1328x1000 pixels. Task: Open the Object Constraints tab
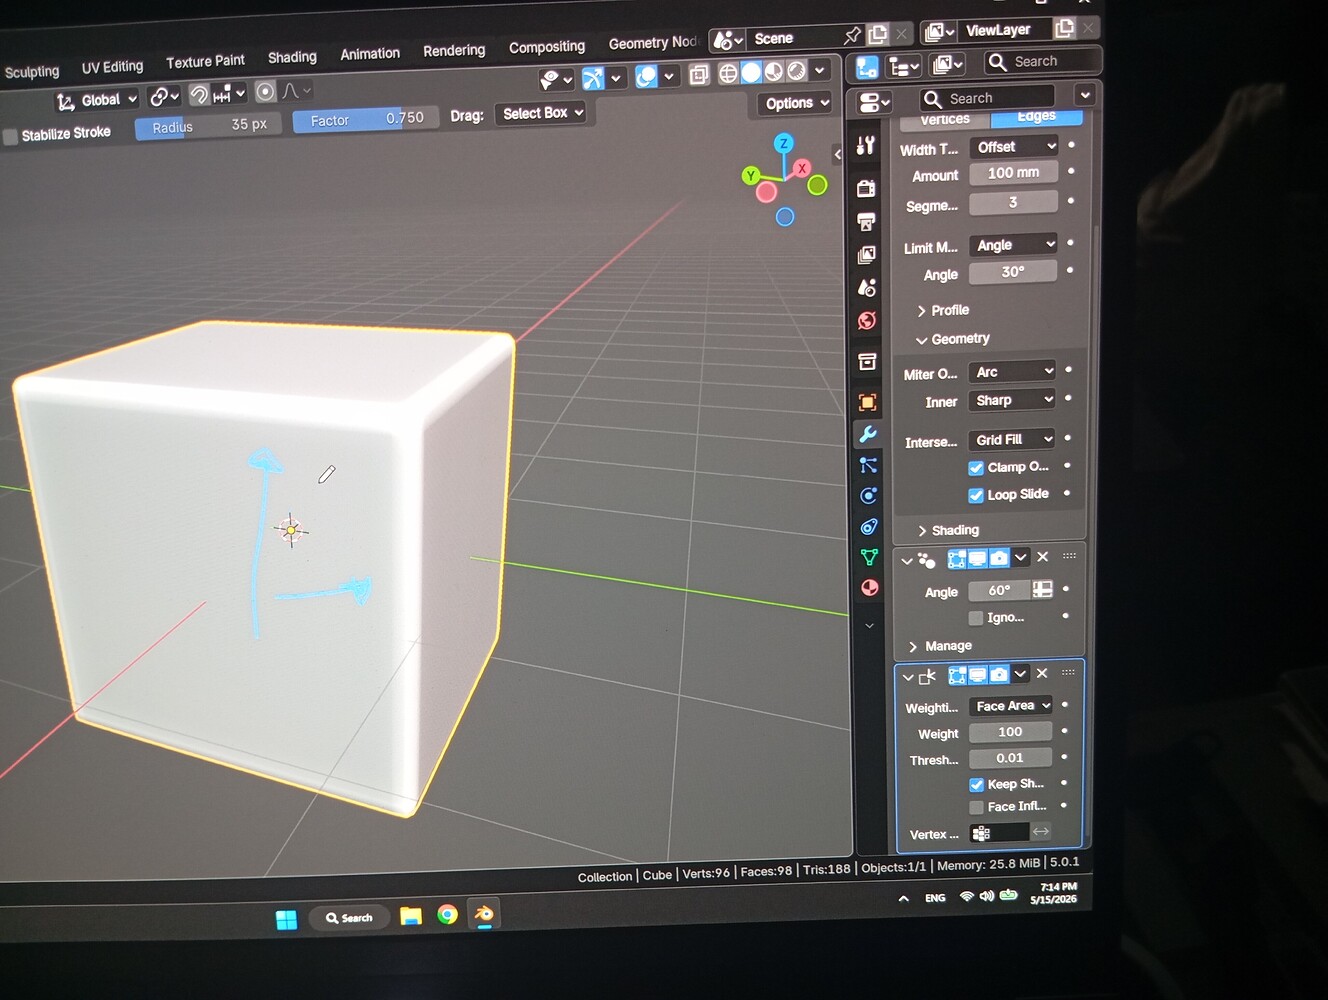coord(868,526)
